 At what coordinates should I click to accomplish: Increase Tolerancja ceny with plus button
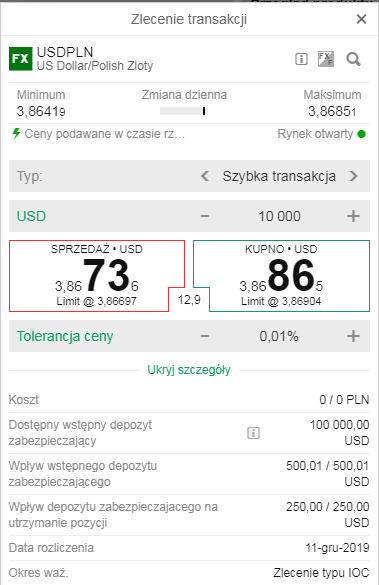tap(353, 336)
